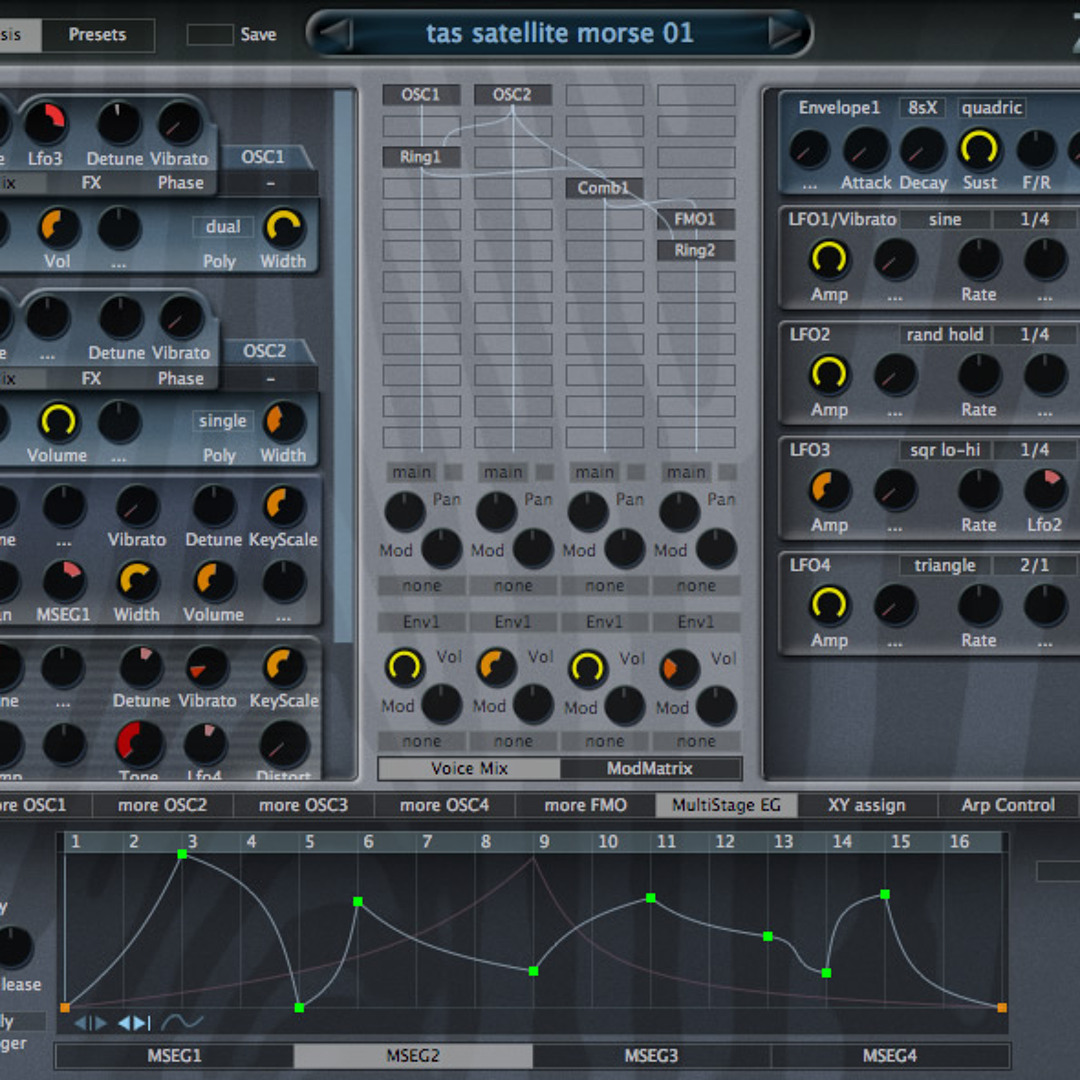
Task: Open the LFO2 rand hold waveform dropdown
Action: pos(944,335)
